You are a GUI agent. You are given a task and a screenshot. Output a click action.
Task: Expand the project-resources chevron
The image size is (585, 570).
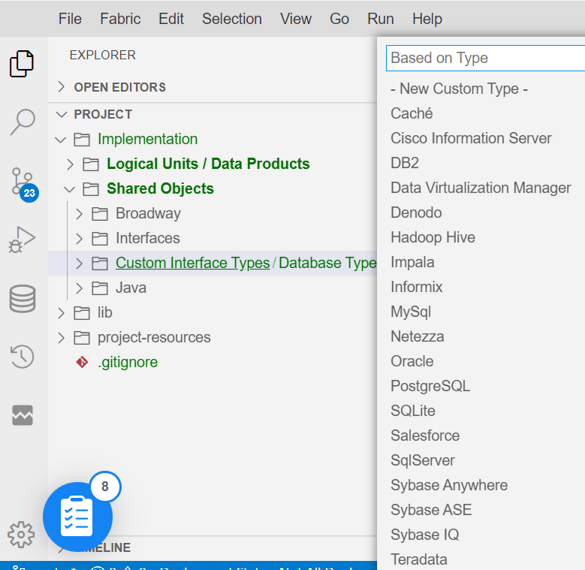[61, 338]
